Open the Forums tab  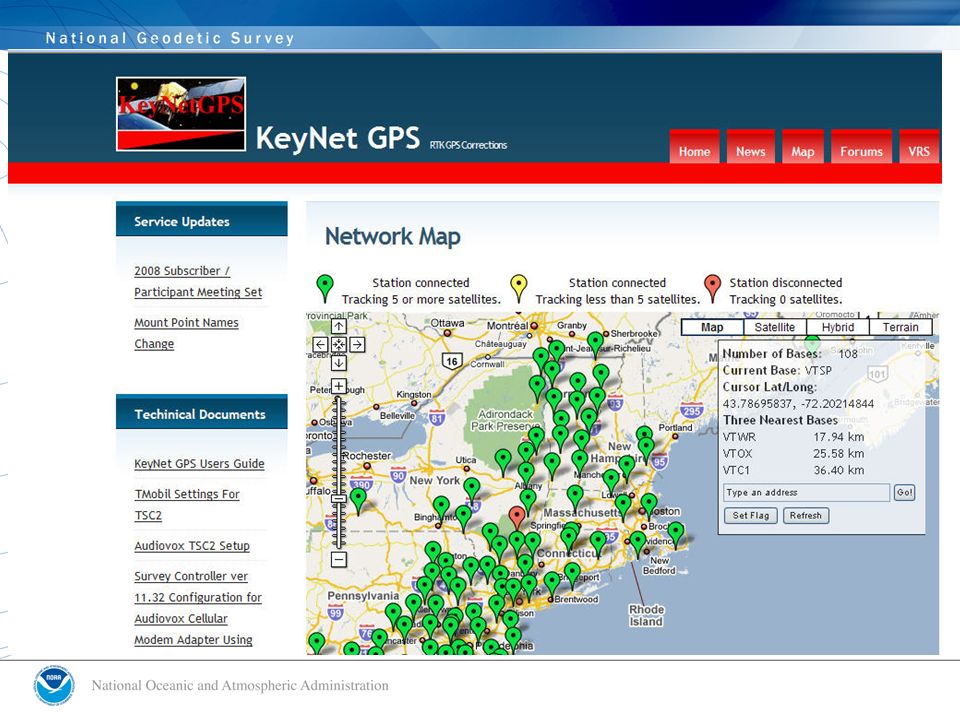pyautogui.click(x=861, y=147)
